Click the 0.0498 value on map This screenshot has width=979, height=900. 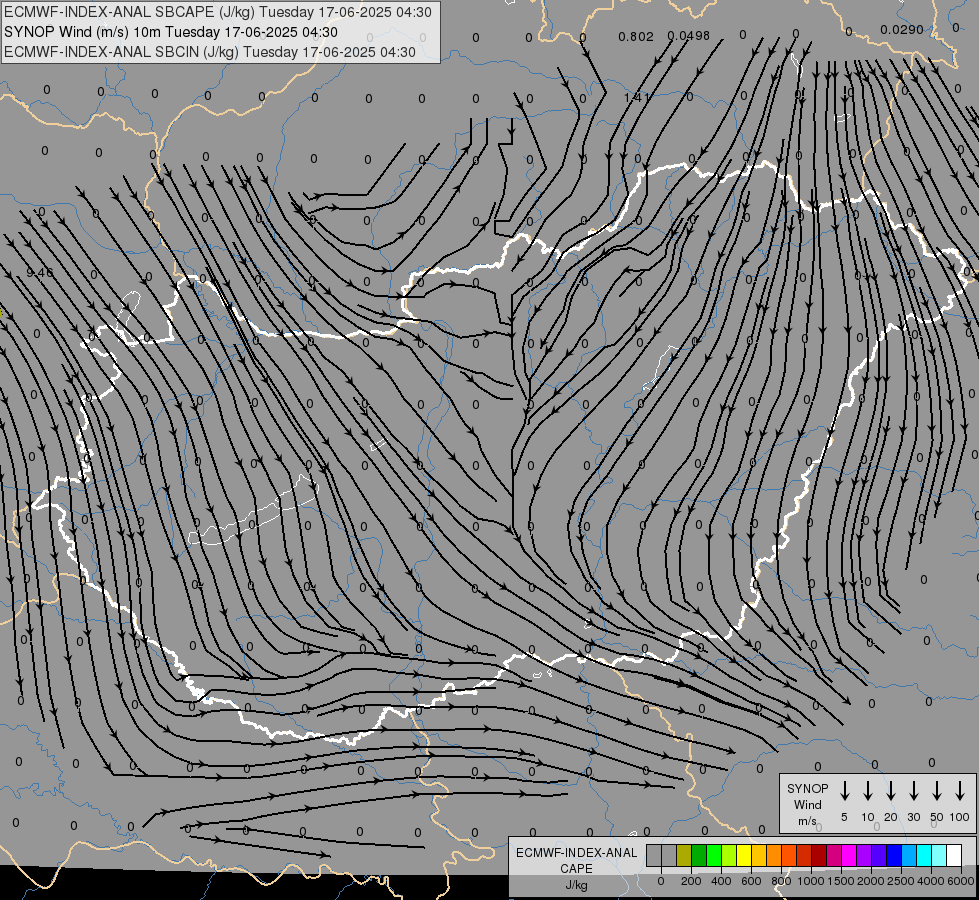click(689, 36)
